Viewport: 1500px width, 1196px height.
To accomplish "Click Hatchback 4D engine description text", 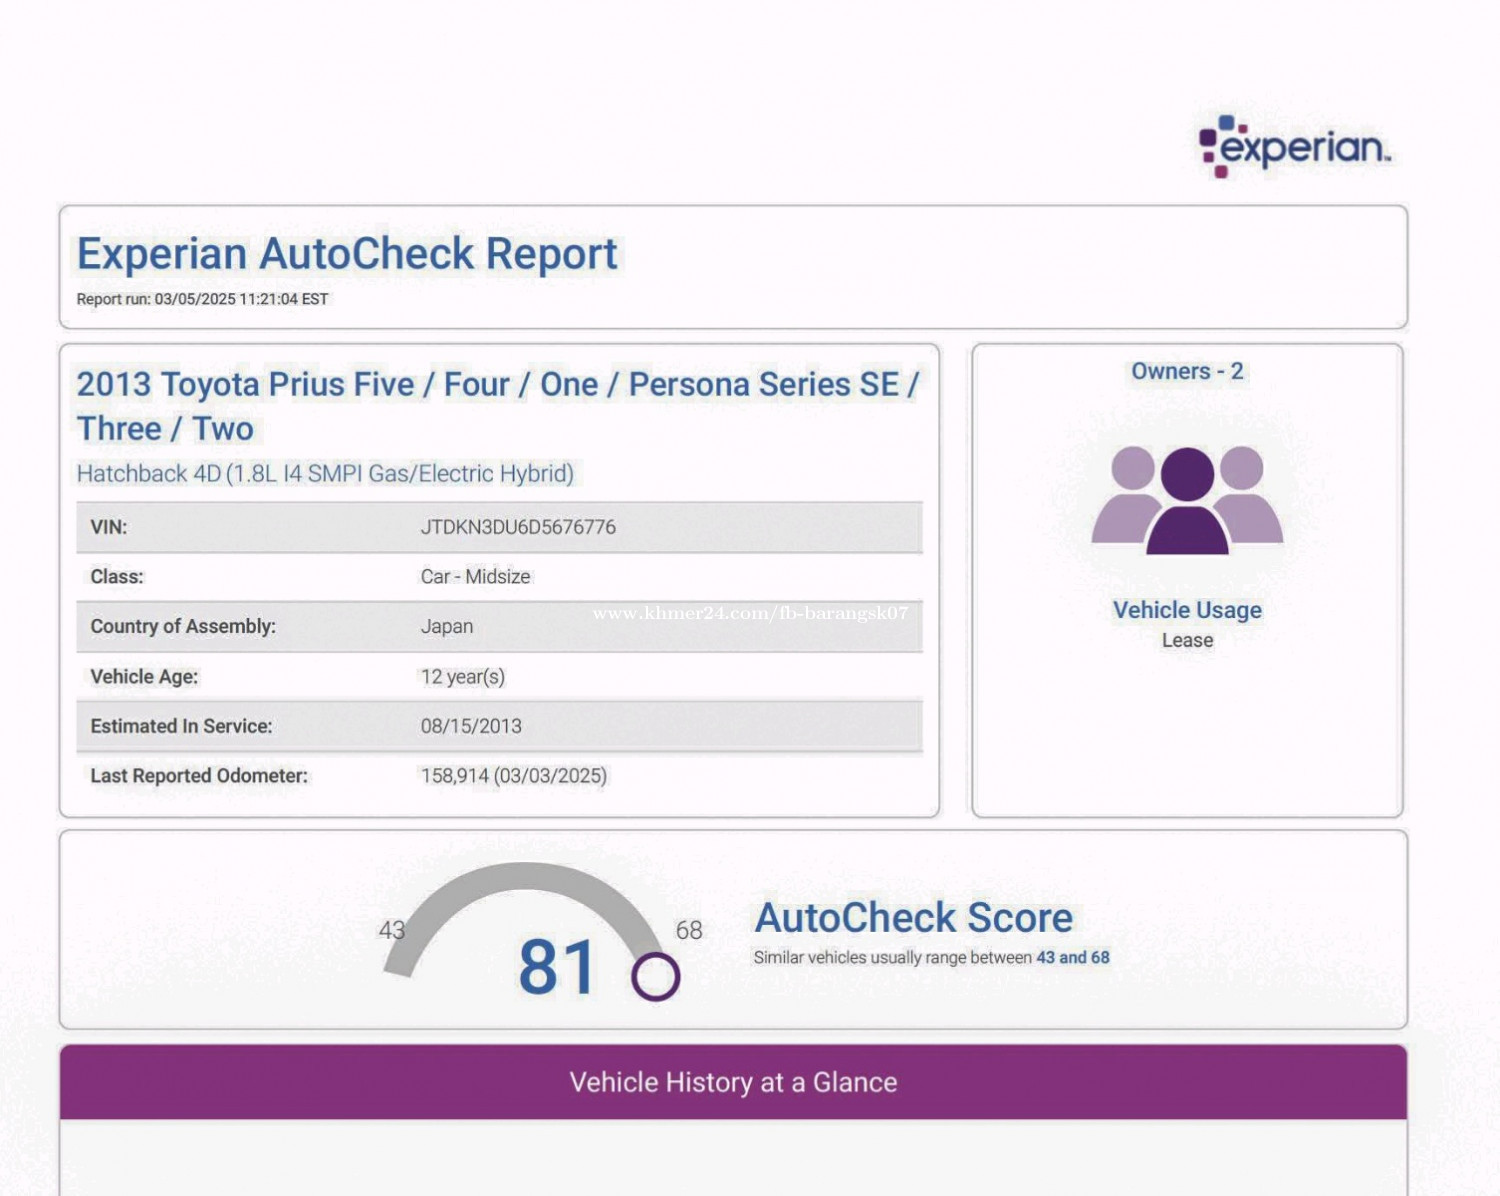I will point(325,473).
